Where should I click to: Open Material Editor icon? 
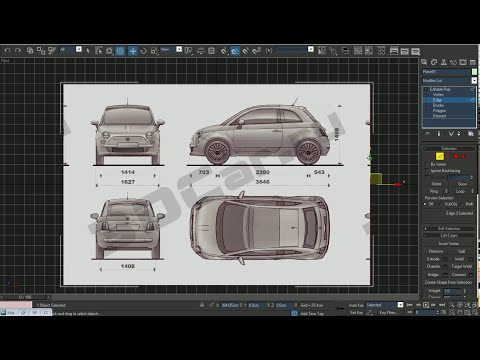point(381,51)
